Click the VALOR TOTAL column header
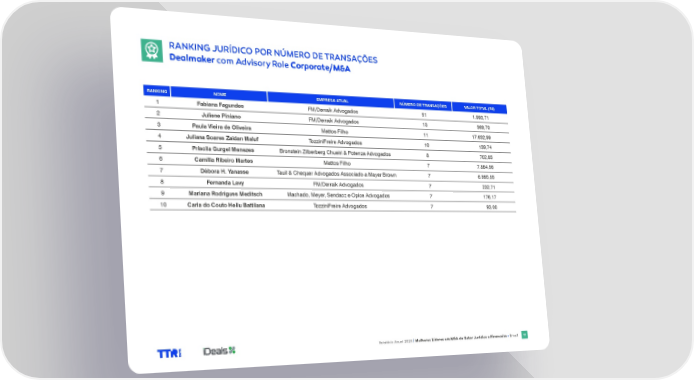The image size is (694, 380). click(479, 108)
